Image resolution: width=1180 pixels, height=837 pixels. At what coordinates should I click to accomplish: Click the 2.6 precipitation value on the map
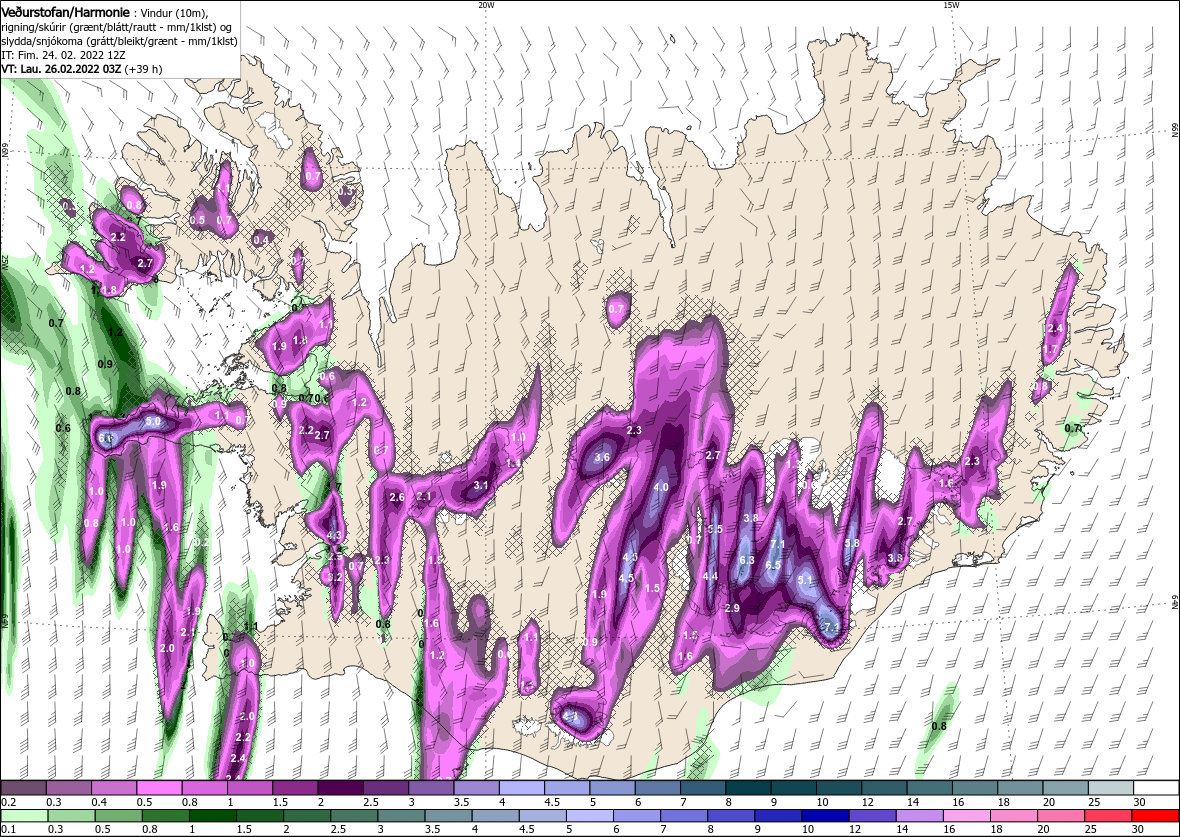(x=397, y=498)
